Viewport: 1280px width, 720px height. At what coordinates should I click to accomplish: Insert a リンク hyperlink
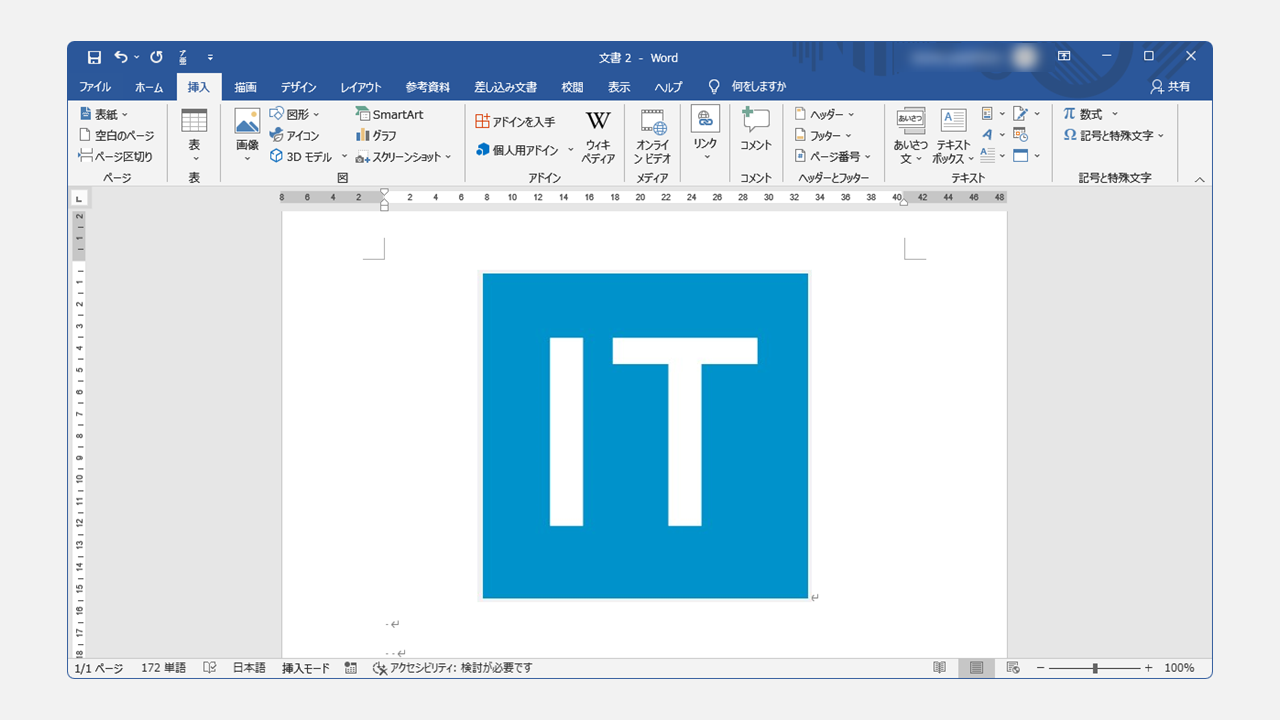pyautogui.click(x=705, y=134)
